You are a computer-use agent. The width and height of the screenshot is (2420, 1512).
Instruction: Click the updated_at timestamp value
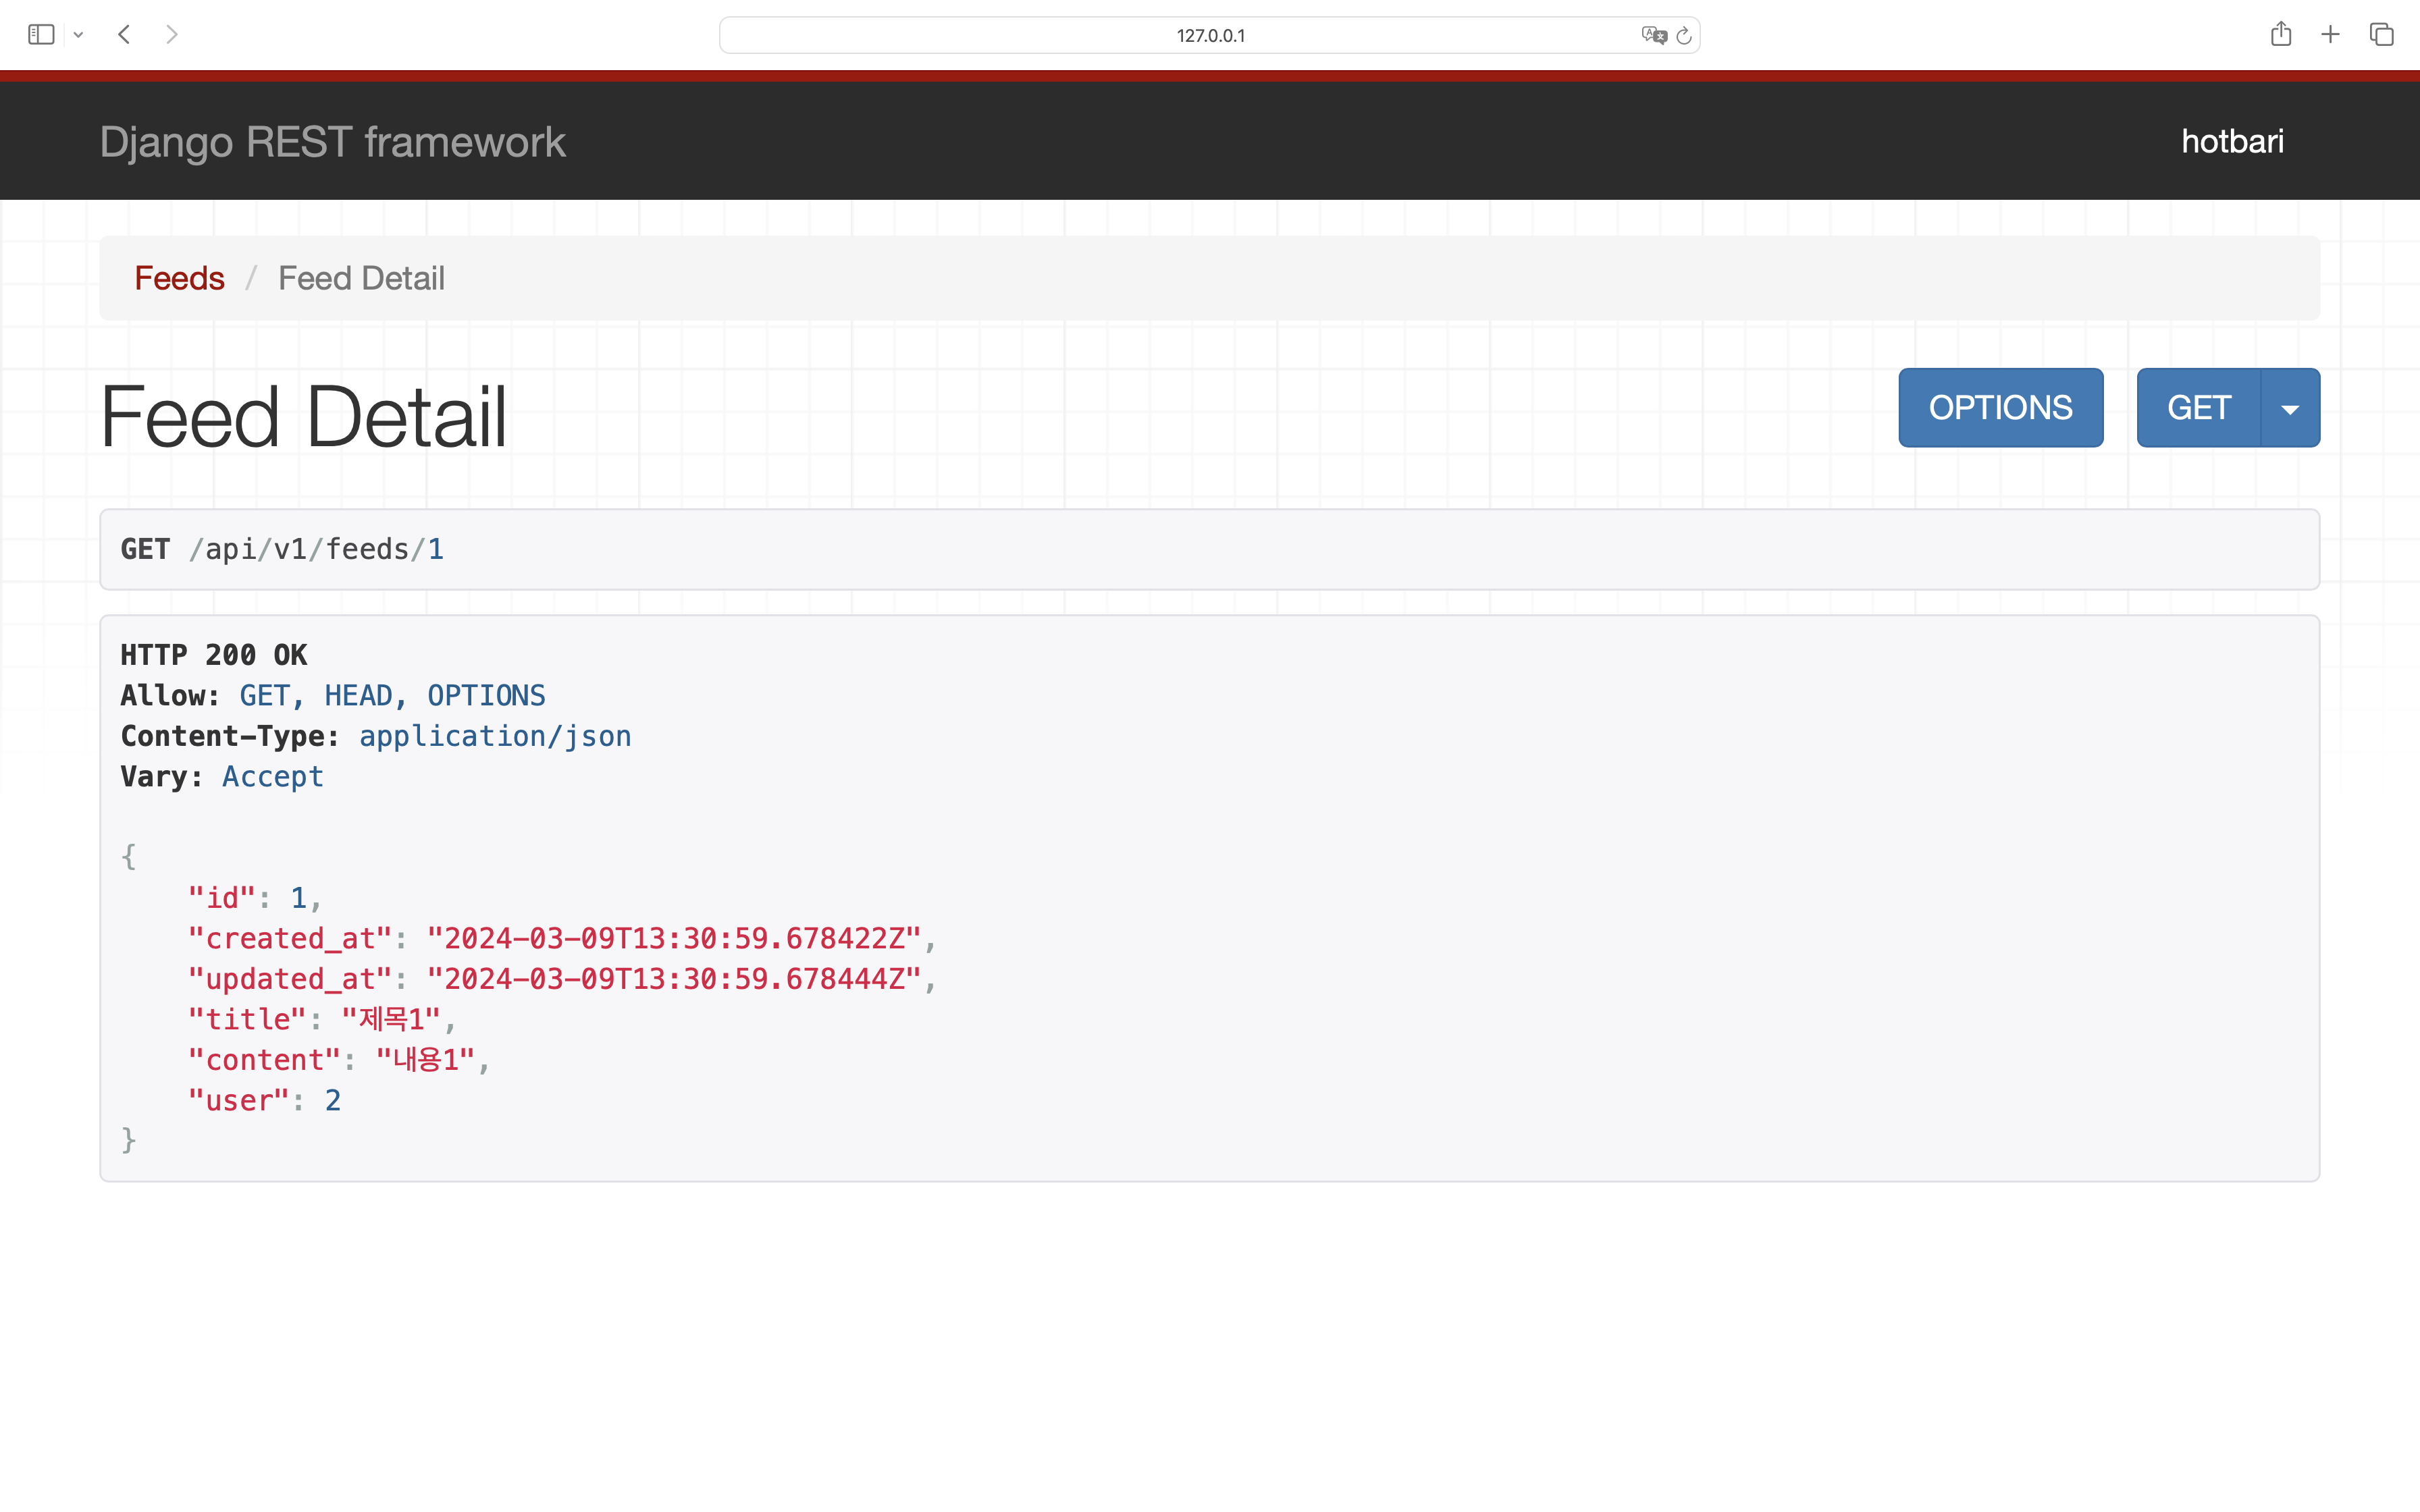(x=674, y=979)
